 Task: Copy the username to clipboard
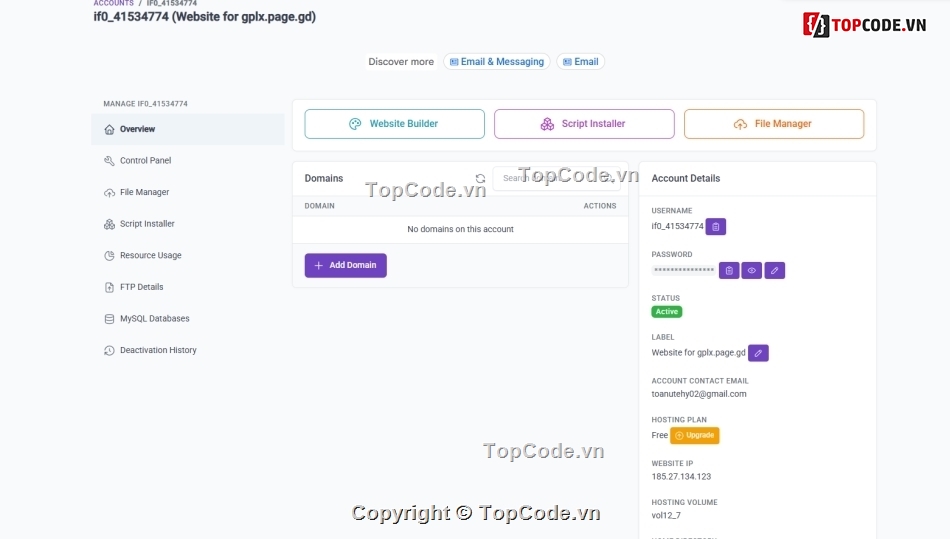coord(716,227)
